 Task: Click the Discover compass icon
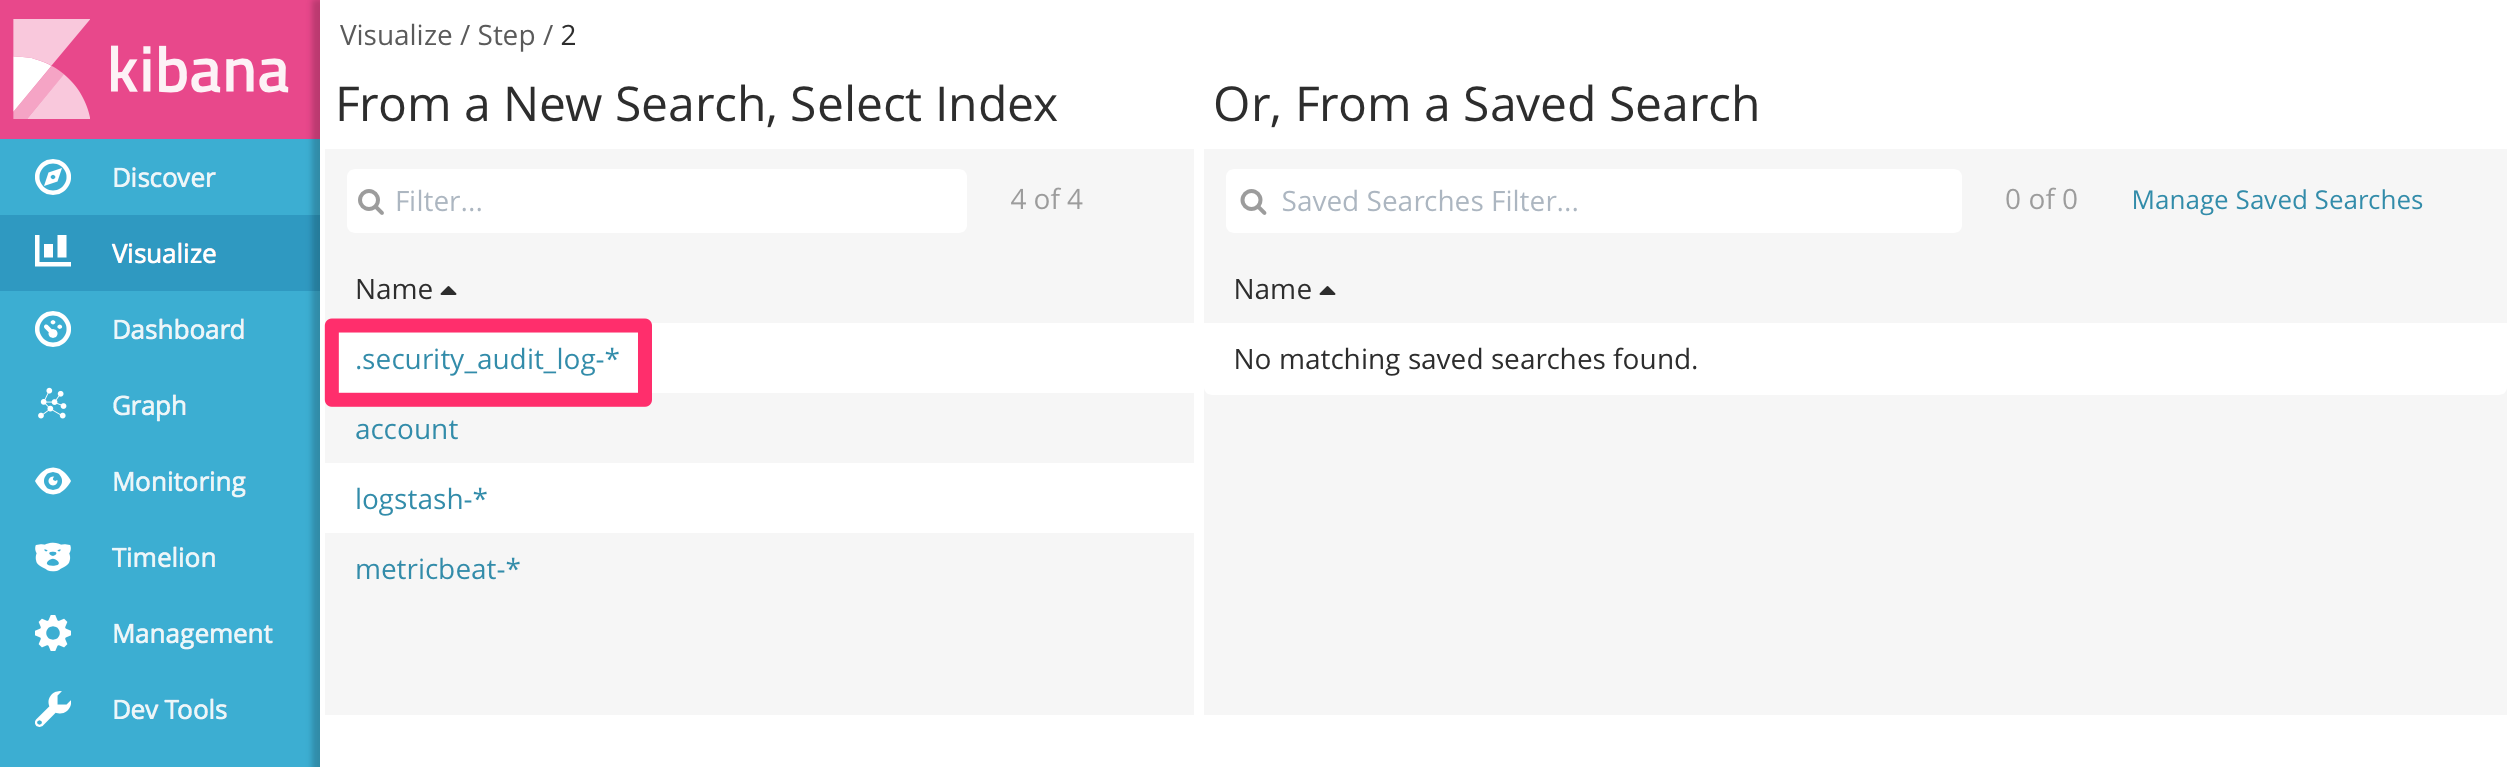(x=53, y=178)
